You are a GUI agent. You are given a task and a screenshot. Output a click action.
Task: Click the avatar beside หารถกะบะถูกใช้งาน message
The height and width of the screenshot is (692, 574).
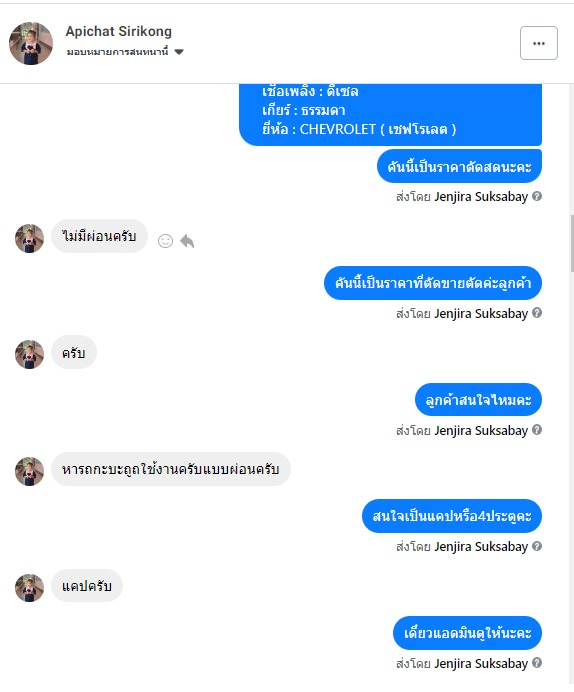click(30, 471)
